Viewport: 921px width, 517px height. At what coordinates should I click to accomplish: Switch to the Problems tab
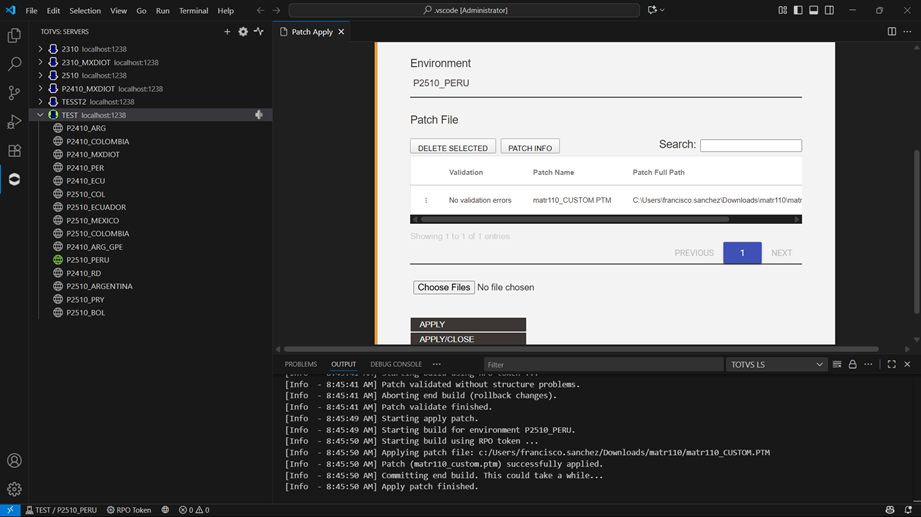(x=301, y=364)
